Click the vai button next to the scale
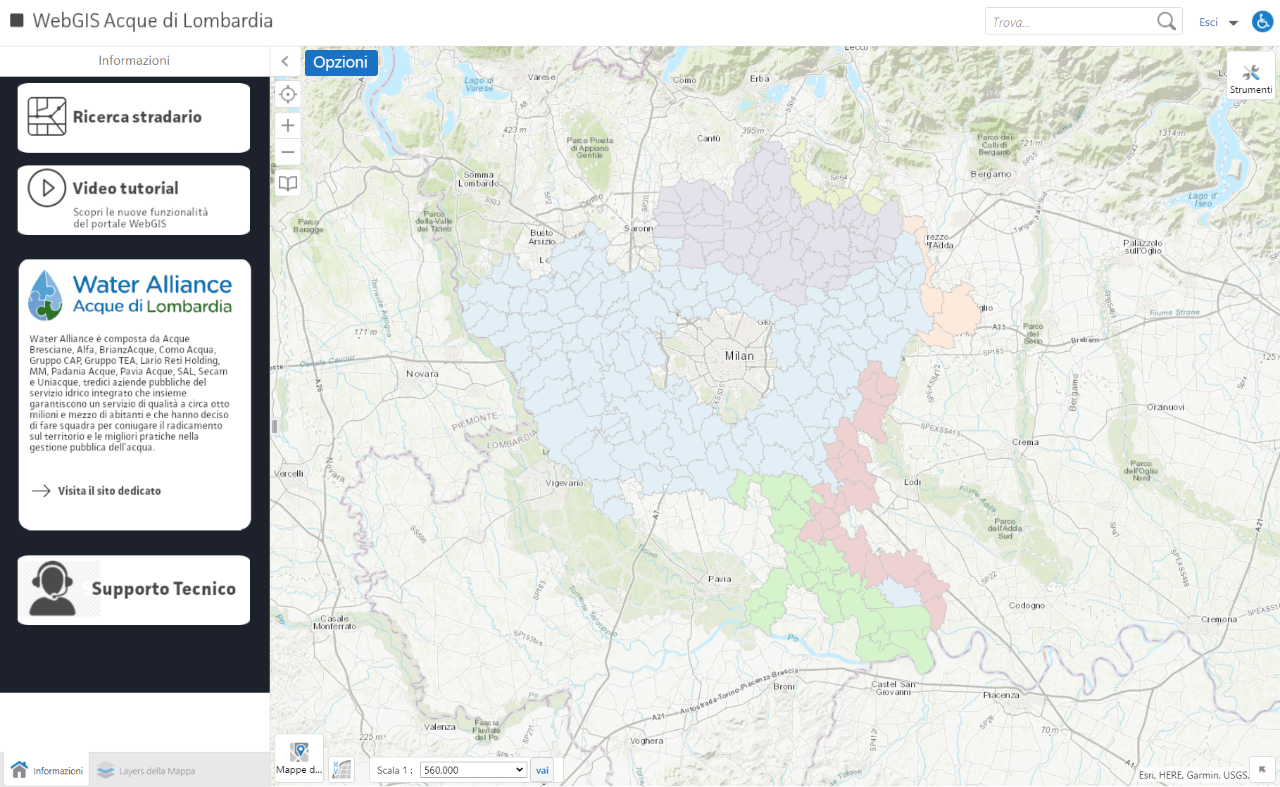The height and width of the screenshot is (787, 1280). pyautogui.click(x=542, y=769)
